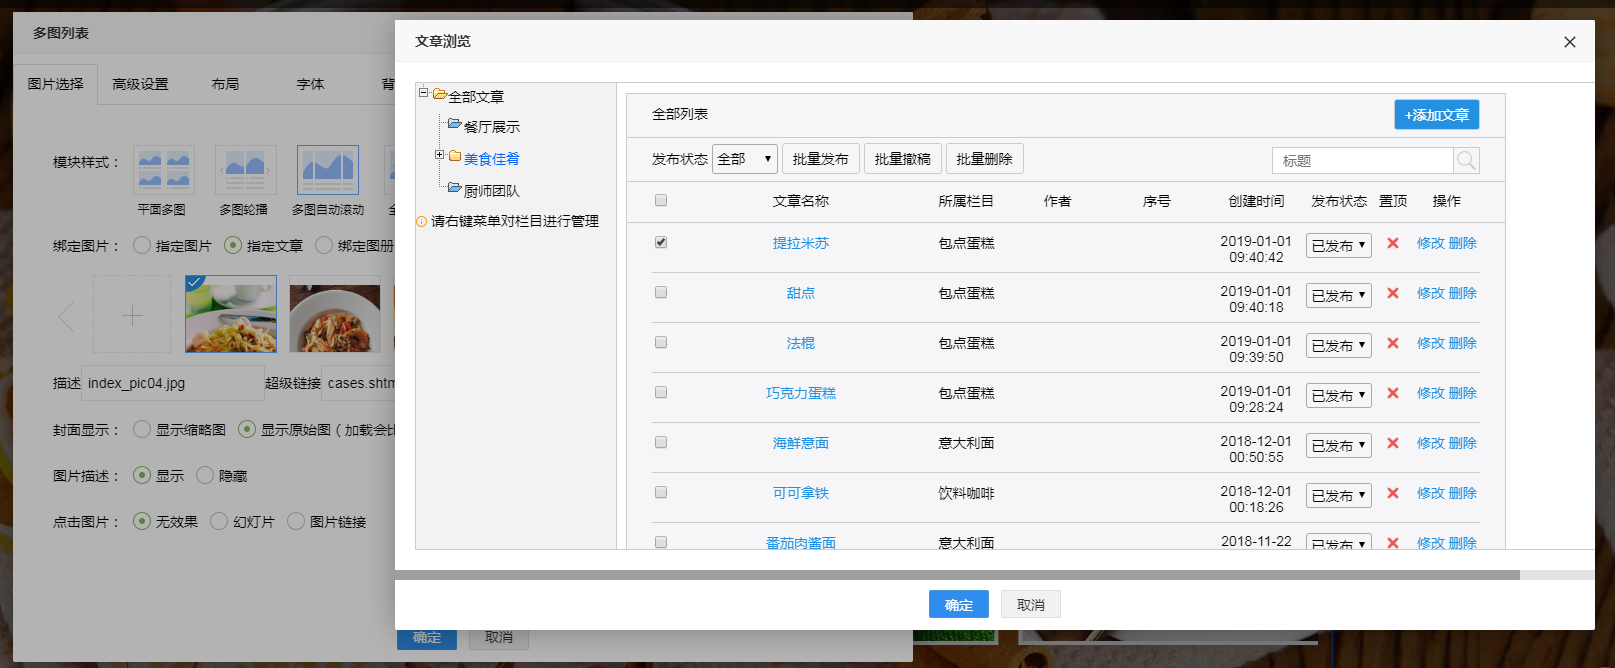Switch to the 布局 tab
This screenshot has height=668, width=1615.
(225, 84)
